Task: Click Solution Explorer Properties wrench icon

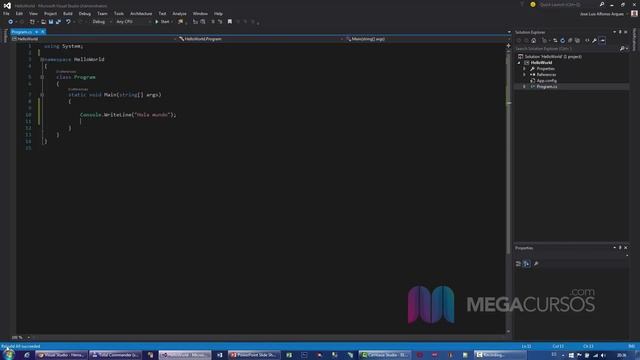Action: coord(595,40)
